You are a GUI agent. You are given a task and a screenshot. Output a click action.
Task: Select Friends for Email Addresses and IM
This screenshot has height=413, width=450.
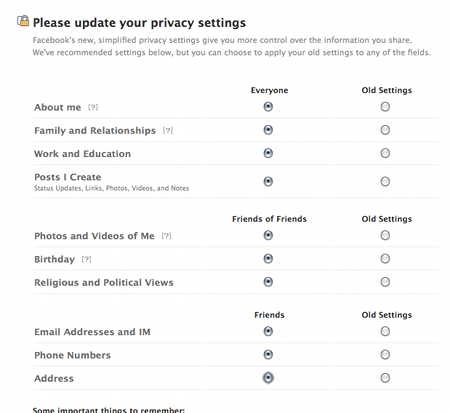tap(268, 331)
